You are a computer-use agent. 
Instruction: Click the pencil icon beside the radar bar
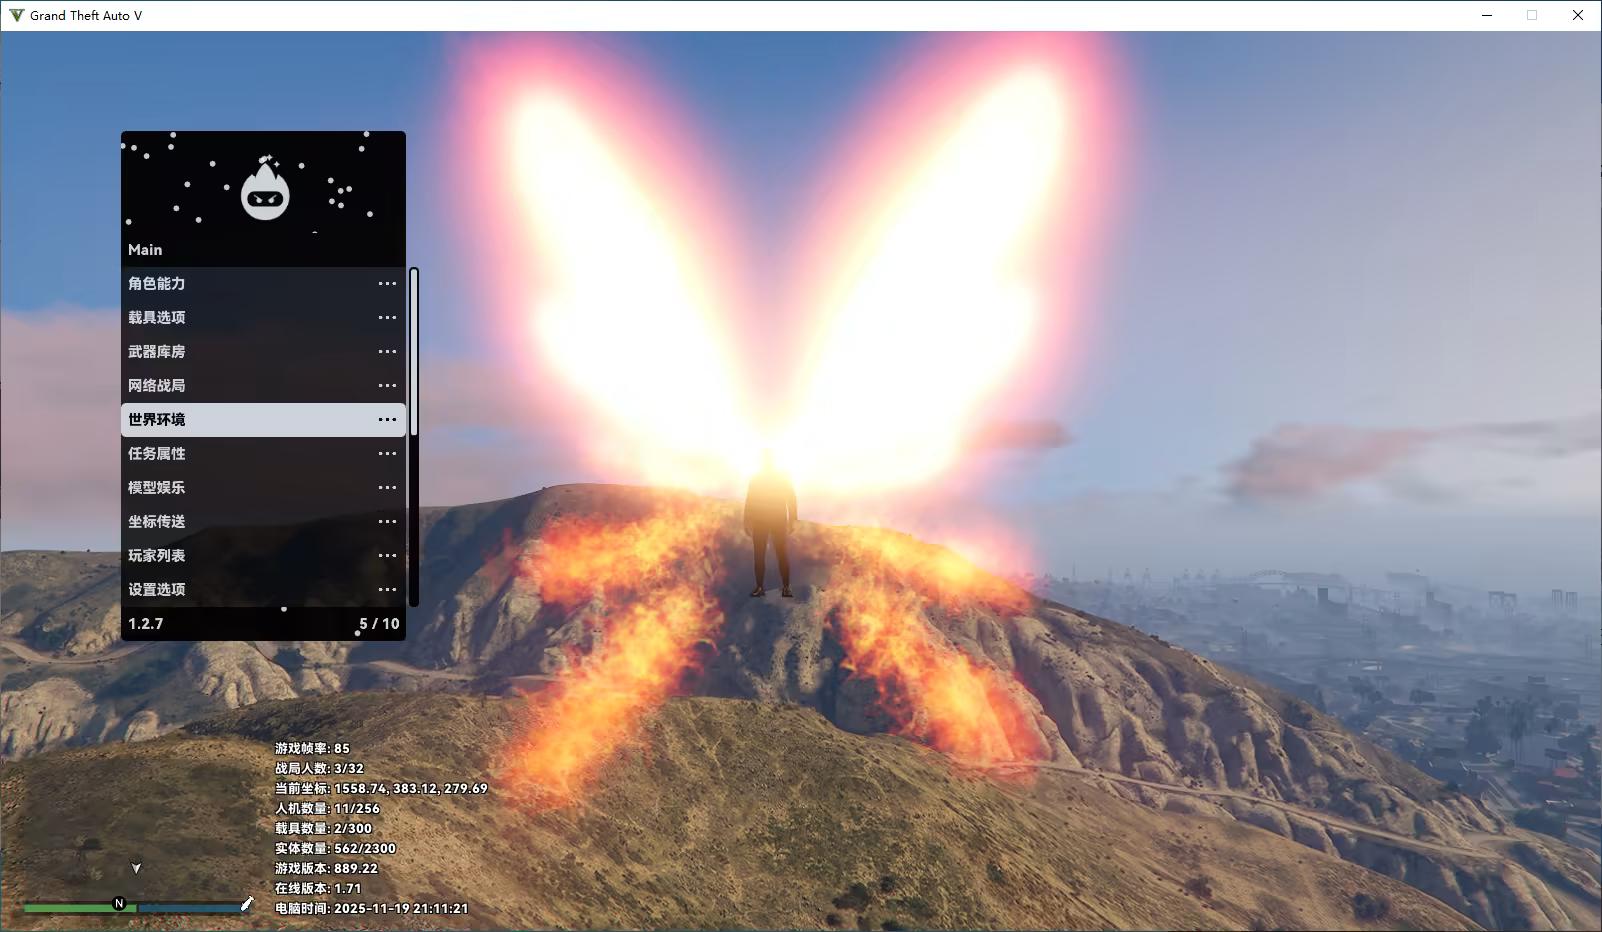[247, 904]
